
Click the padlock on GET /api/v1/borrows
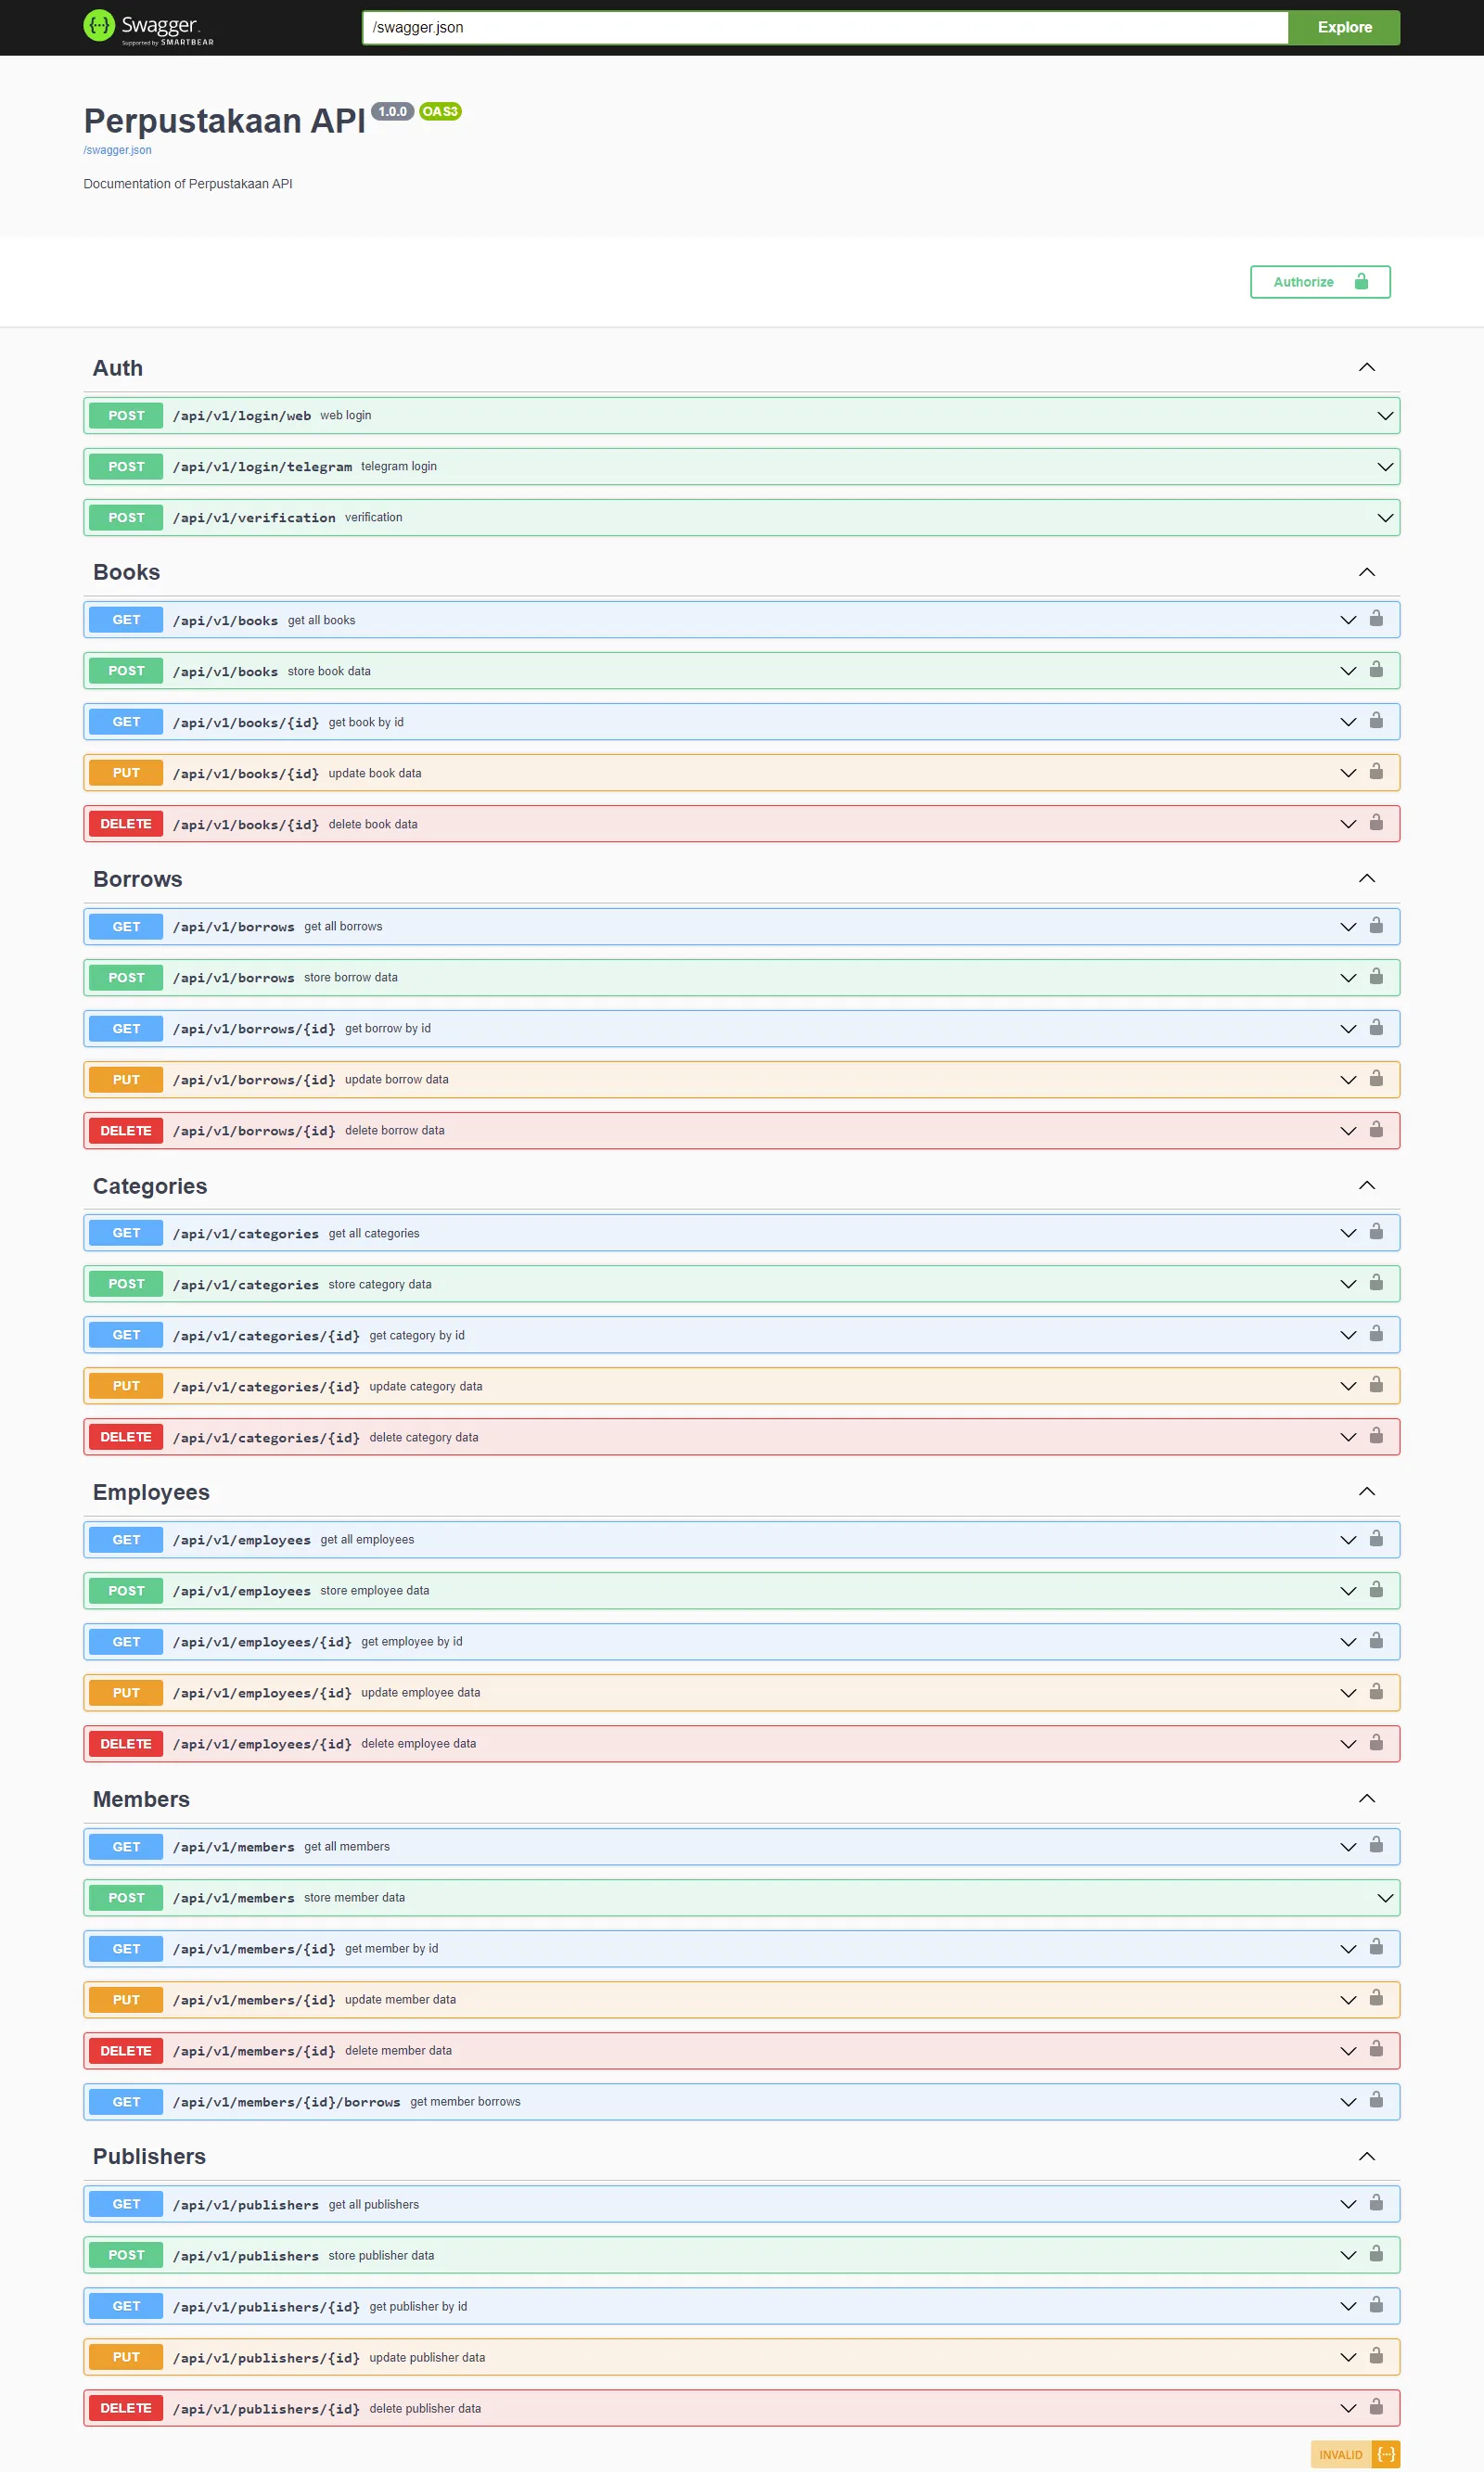[x=1376, y=926]
